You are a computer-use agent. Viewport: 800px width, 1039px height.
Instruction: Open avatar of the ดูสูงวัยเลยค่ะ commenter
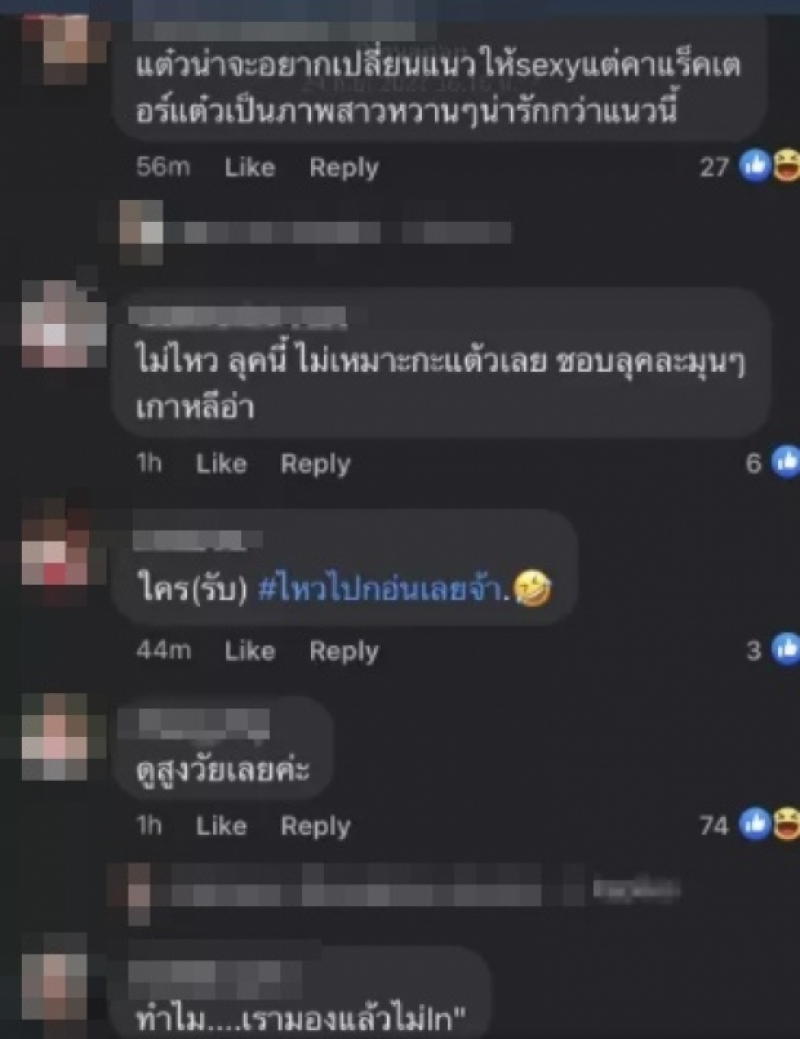pyautogui.click(x=56, y=736)
